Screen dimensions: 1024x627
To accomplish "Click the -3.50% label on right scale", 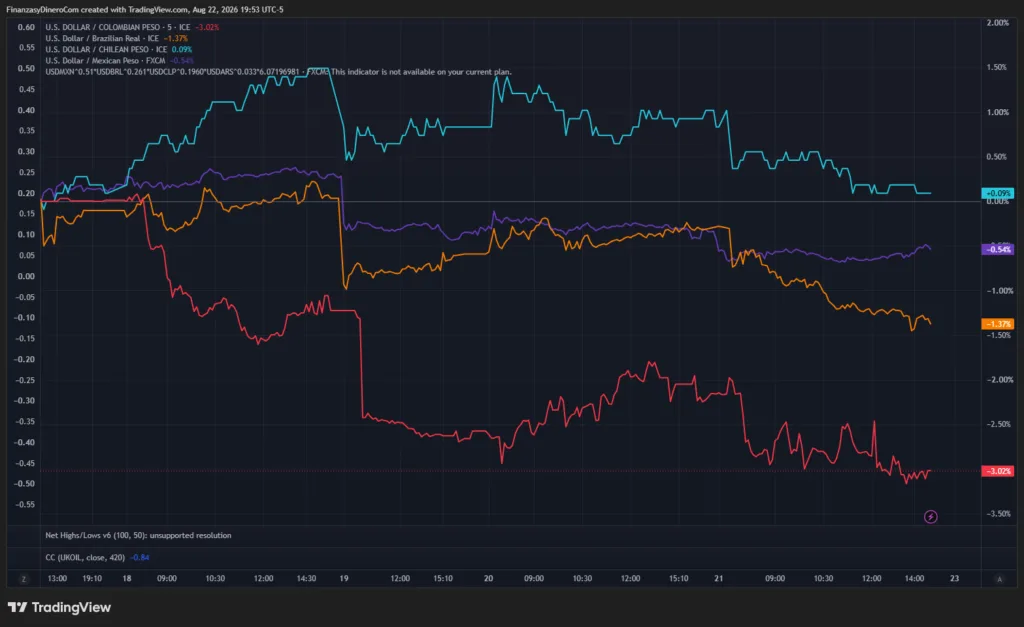I will 998,514.
